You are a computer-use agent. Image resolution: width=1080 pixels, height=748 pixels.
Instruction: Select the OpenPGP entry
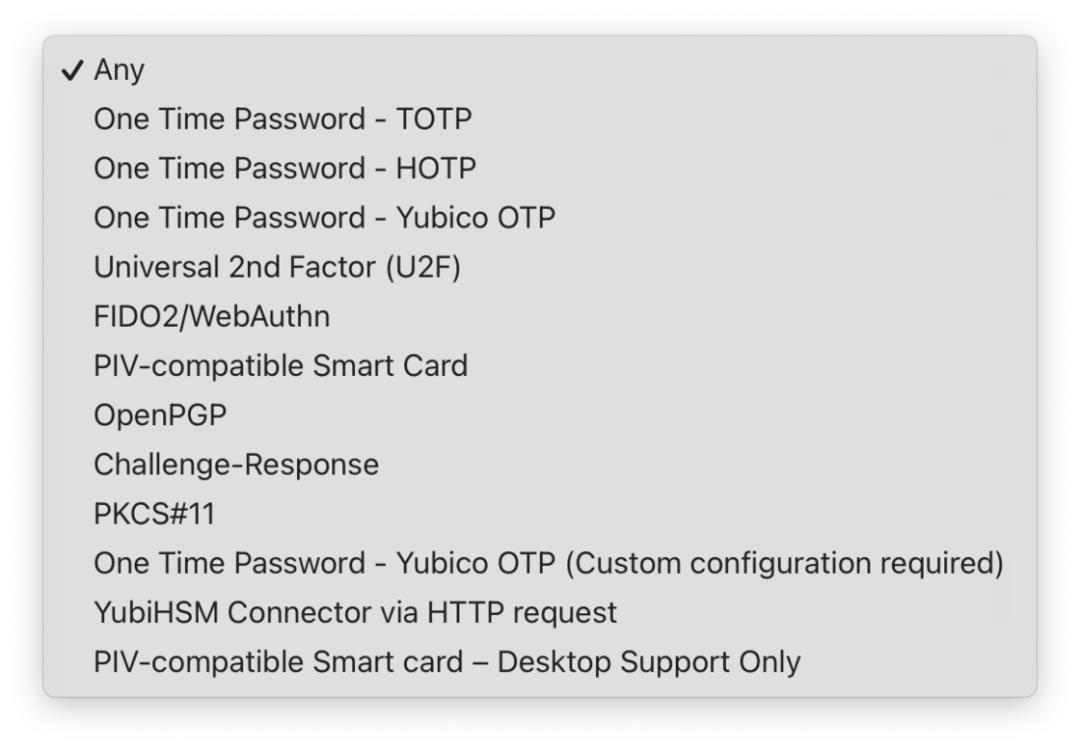pyautogui.click(x=160, y=415)
